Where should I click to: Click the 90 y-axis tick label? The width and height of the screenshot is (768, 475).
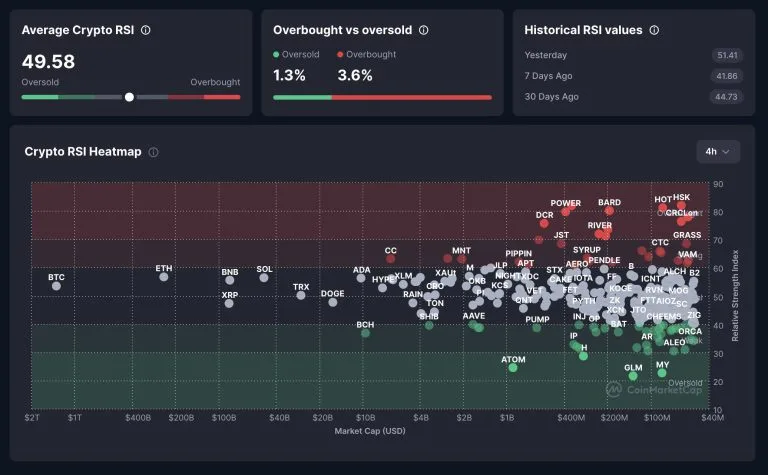(718, 184)
